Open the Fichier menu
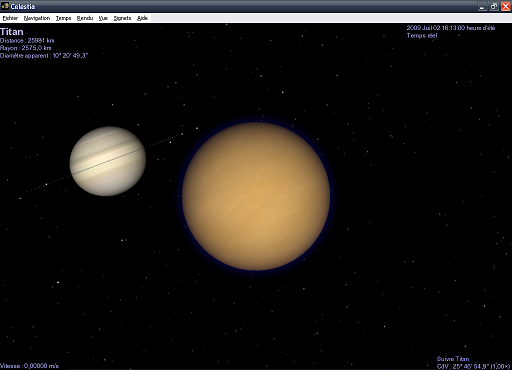Screen dimensions: 512x370 tap(10, 18)
